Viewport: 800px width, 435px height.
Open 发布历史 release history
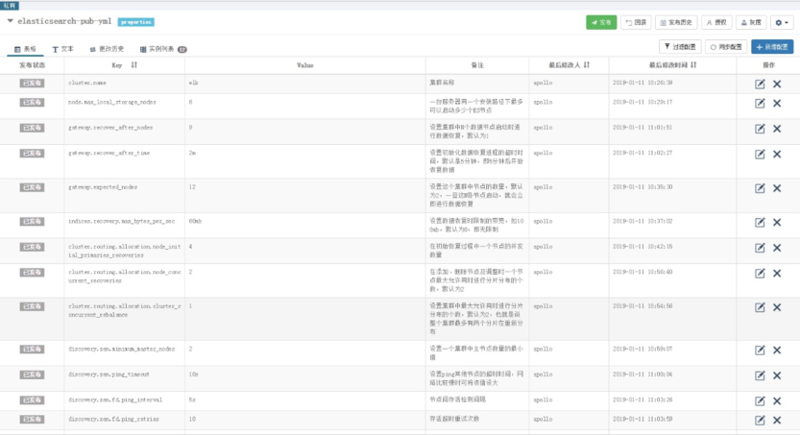tap(676, 22)
